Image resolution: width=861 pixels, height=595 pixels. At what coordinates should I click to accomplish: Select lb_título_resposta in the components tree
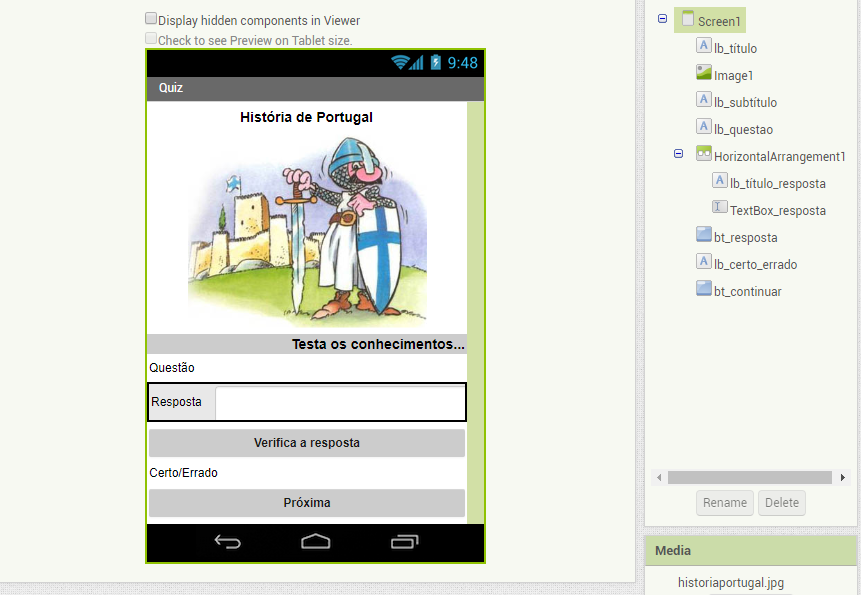(778, 183)
